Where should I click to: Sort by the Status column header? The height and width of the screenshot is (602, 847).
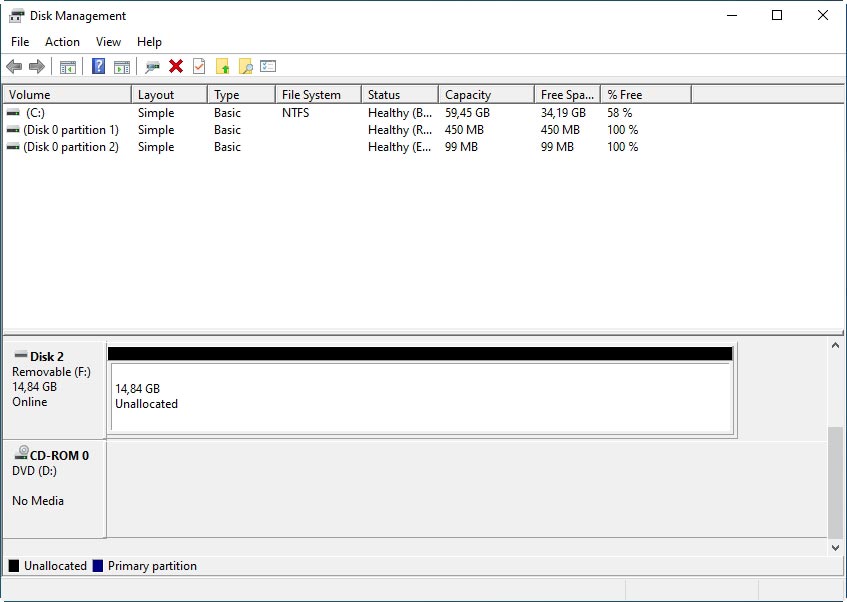click(400, 95)
